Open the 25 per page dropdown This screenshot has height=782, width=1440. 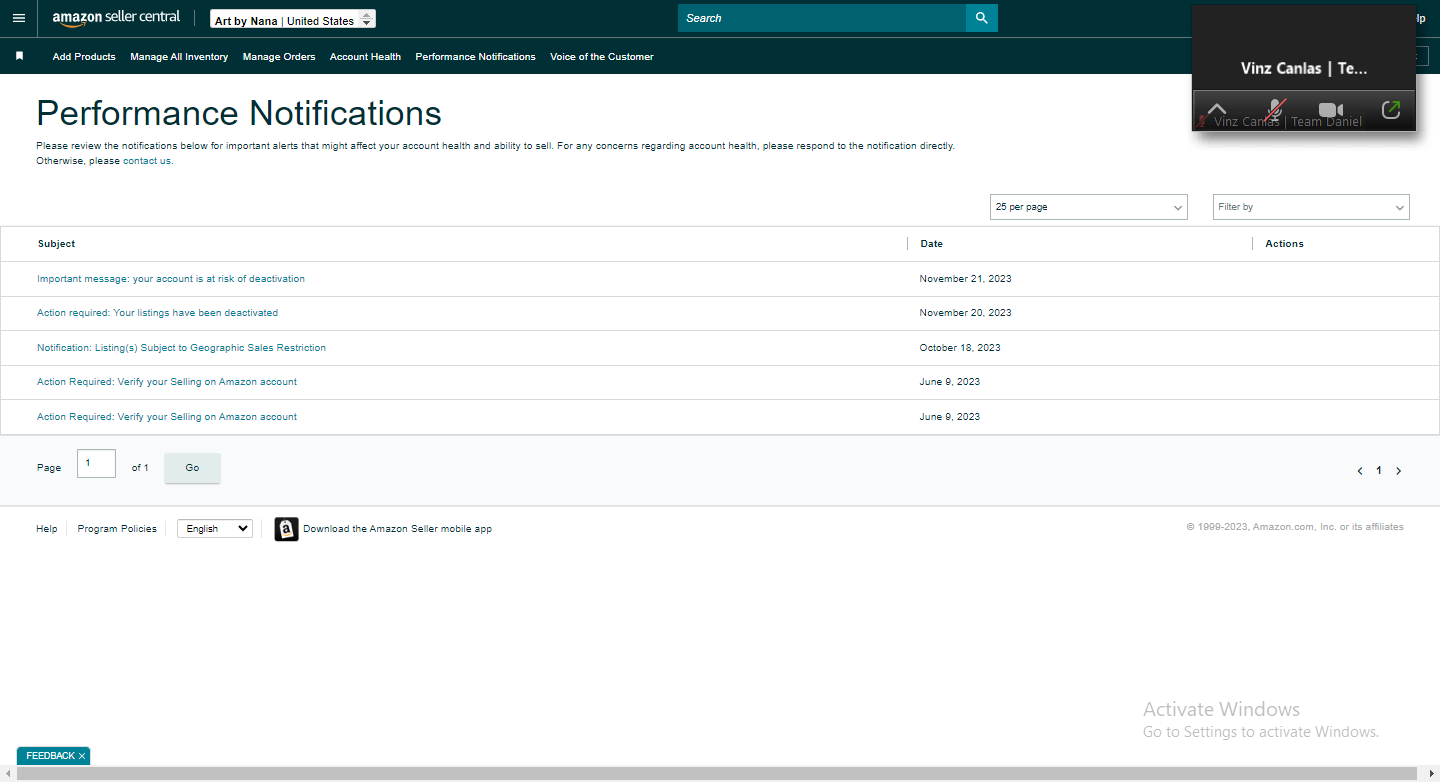coord(1088,207)
